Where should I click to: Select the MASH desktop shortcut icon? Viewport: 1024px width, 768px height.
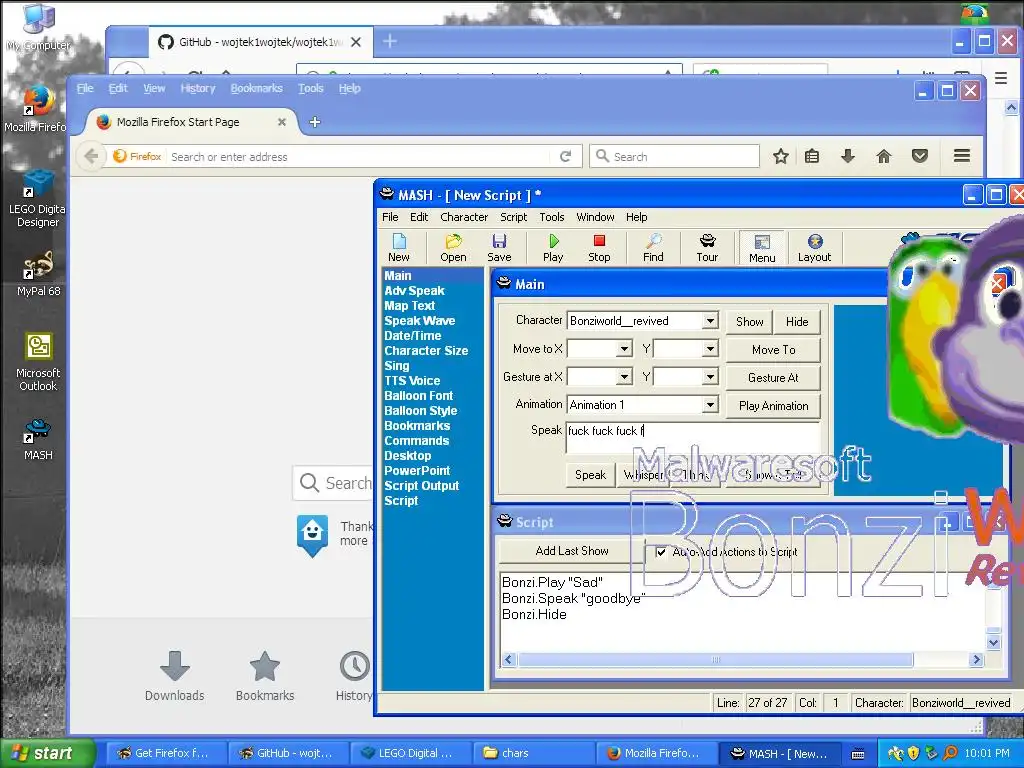[x=38, y=438]
